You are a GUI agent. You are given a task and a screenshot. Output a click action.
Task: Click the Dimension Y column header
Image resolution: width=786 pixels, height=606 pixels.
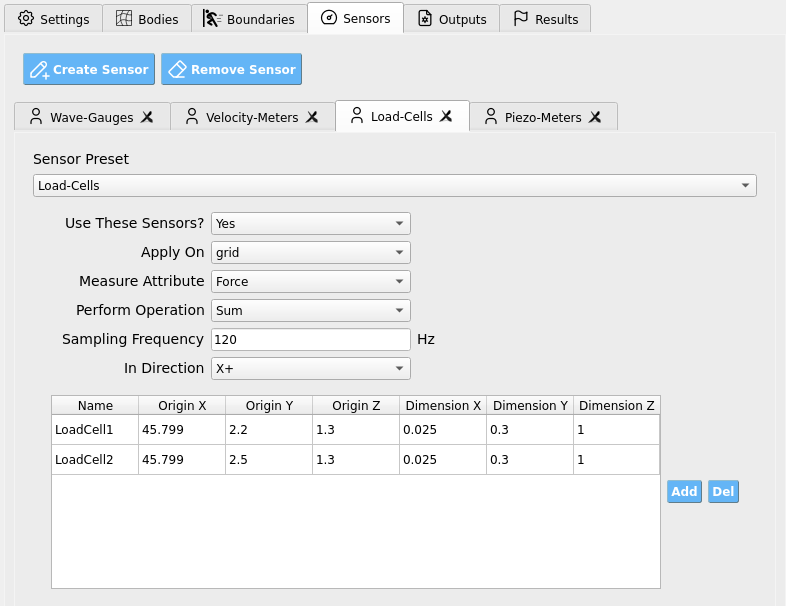click(x=530, y=406)
